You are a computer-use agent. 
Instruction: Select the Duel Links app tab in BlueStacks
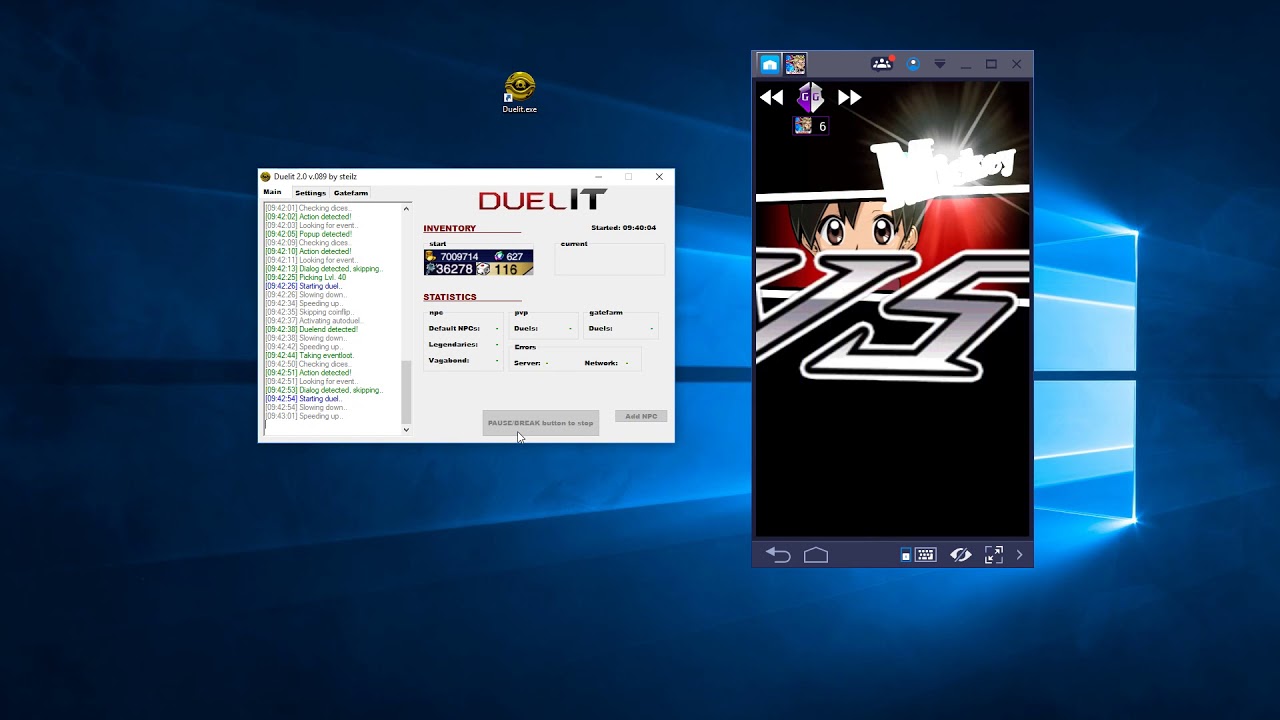tap(795, 64)
